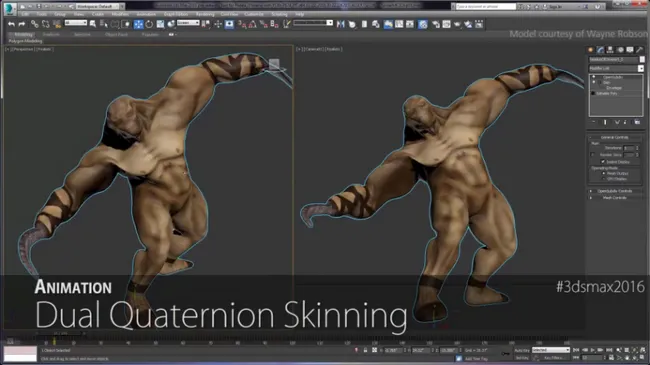The height and width of the screenshot is (365, 650).
Task: Click the object color swatch
Action: [x=642, y=59]
